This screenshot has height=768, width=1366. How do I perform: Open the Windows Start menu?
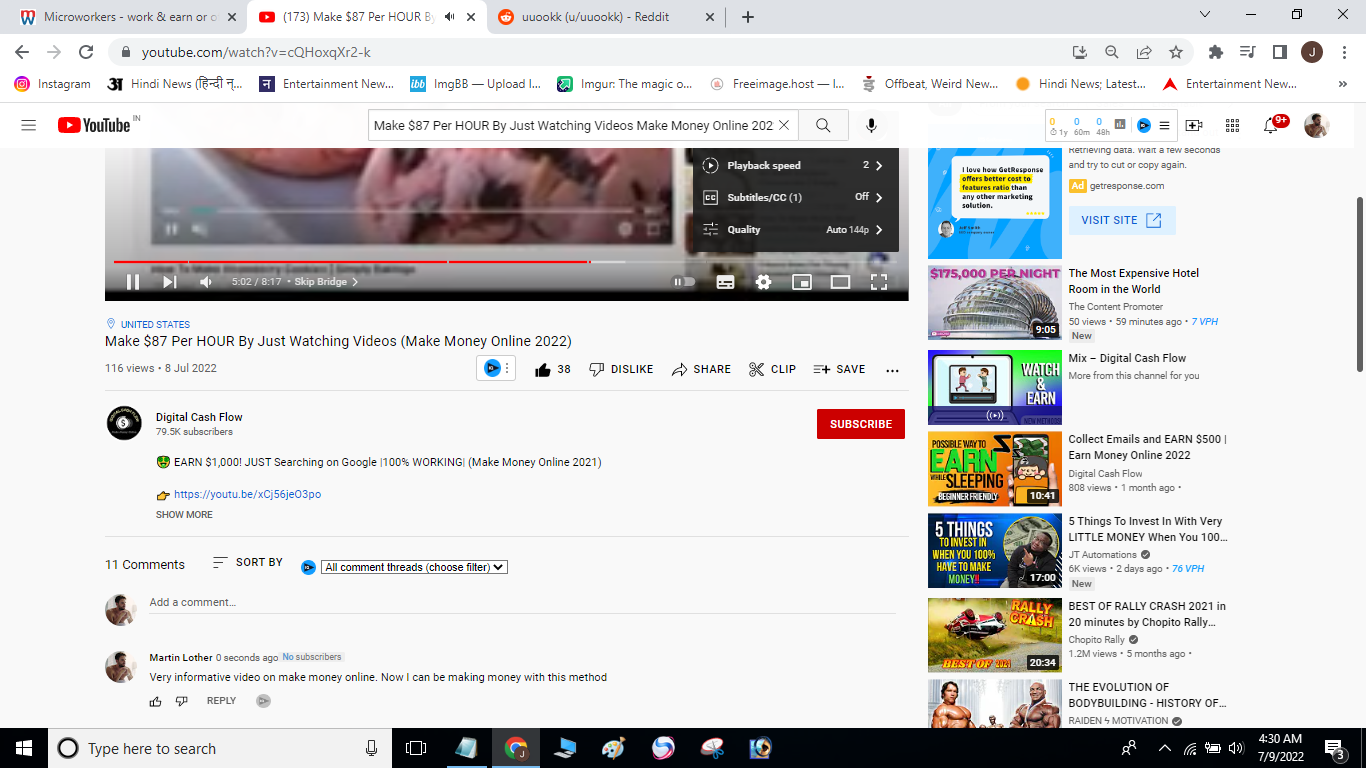pyautogui.click(x=23, y=748)
